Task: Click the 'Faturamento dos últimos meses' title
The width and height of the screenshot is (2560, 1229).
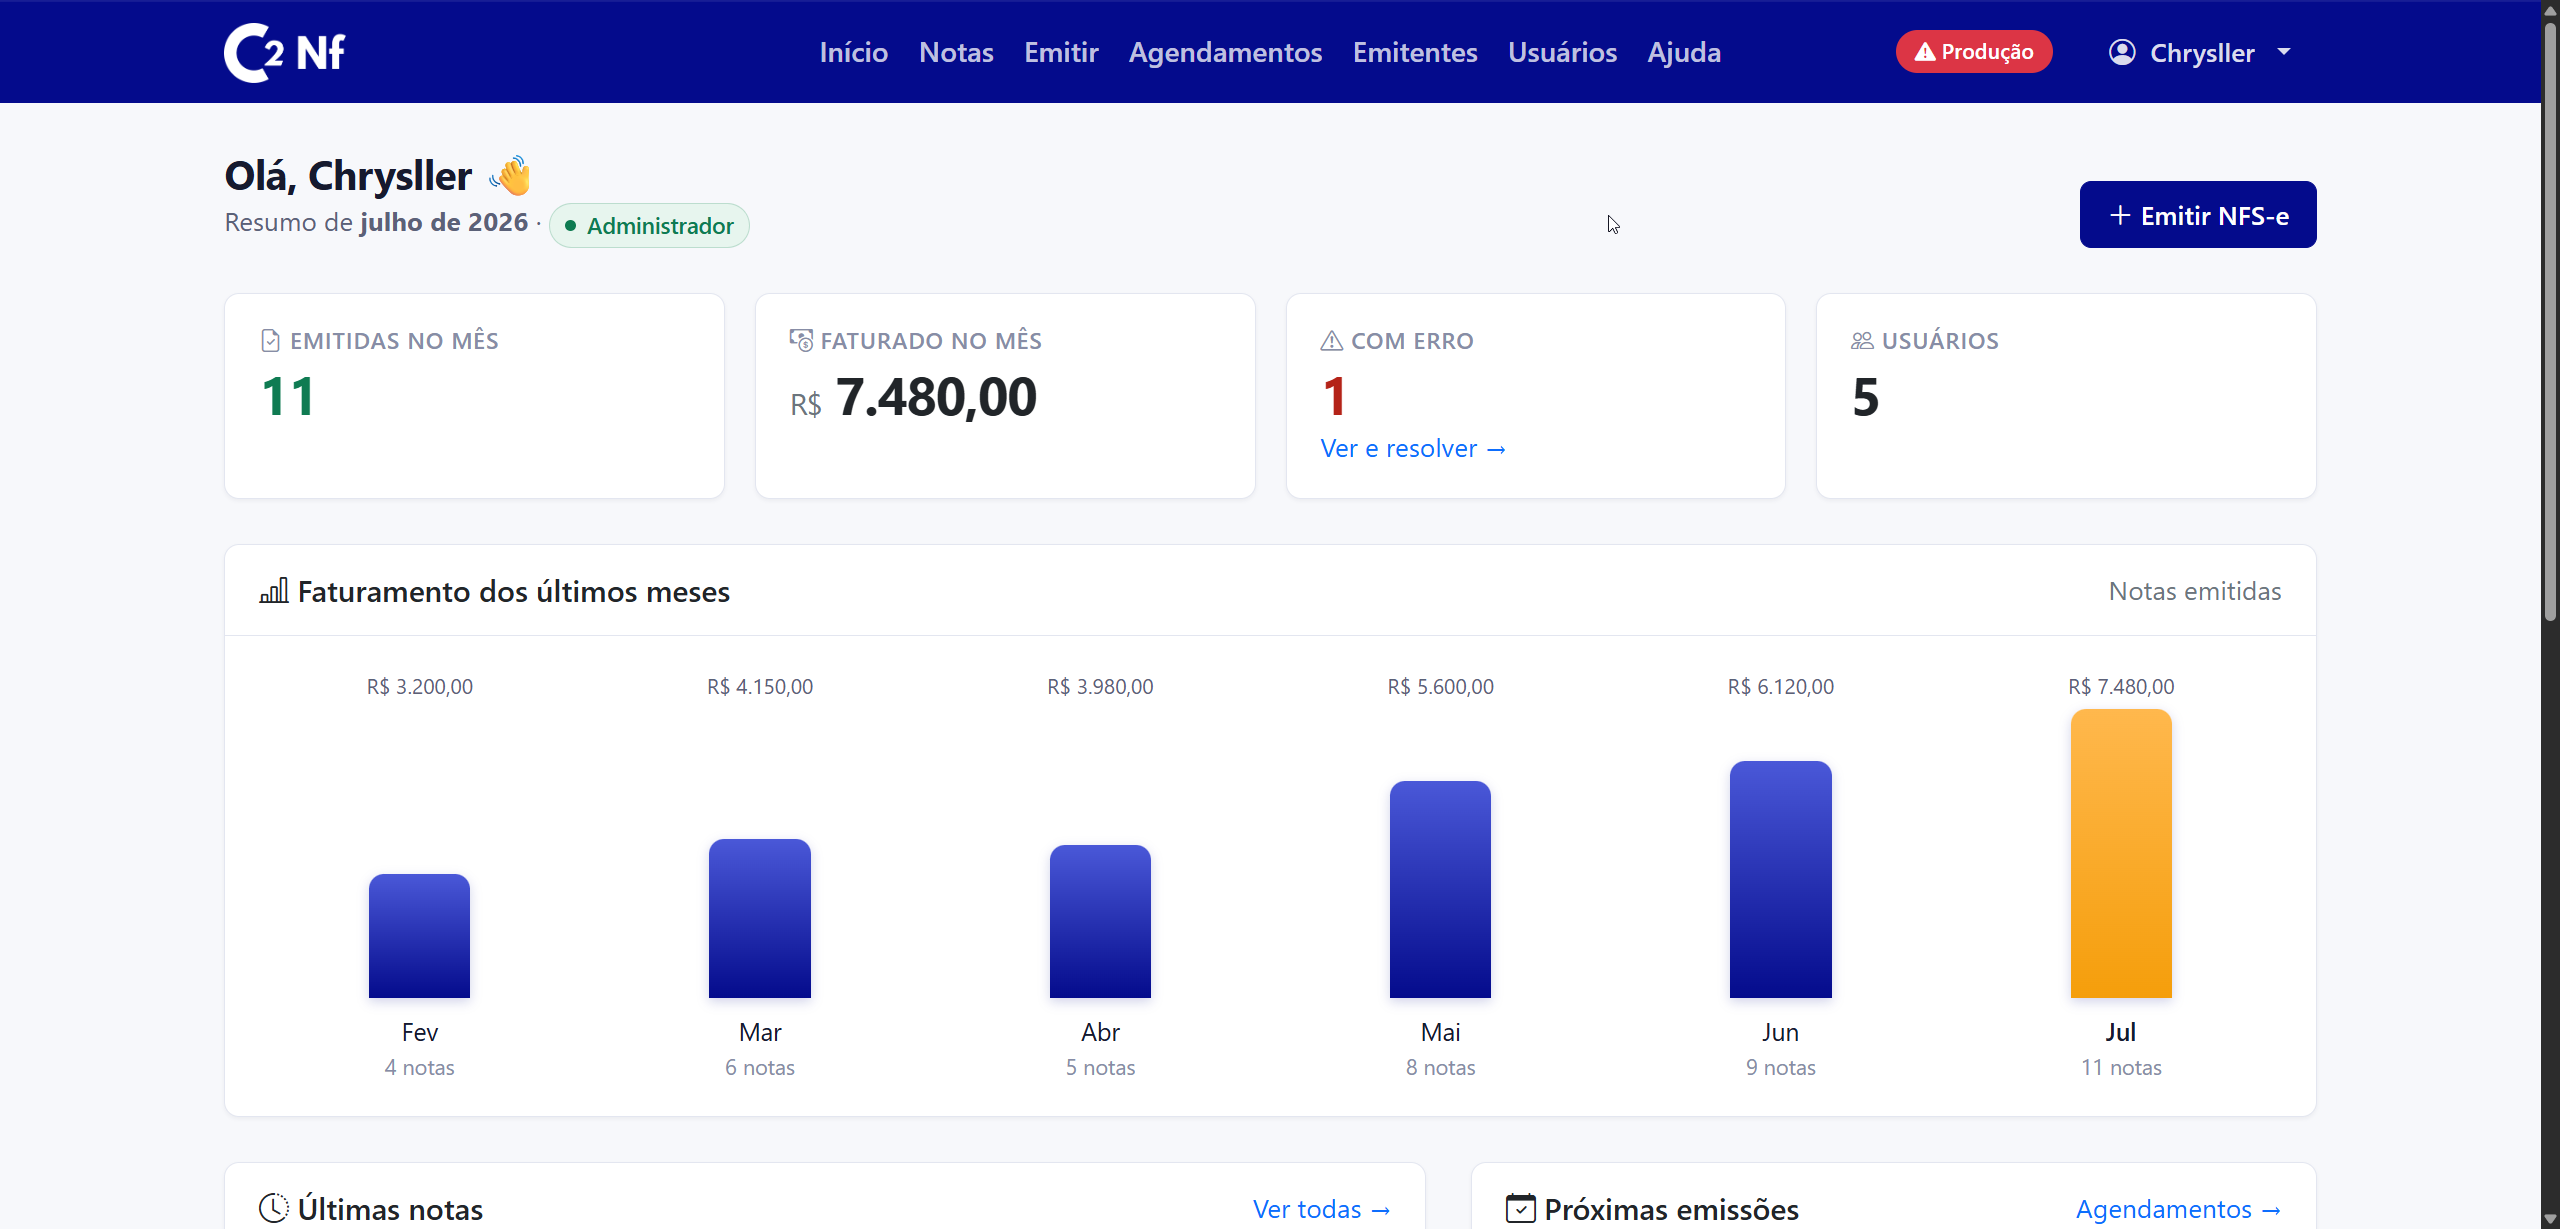Action: click(x=514, y=591)
